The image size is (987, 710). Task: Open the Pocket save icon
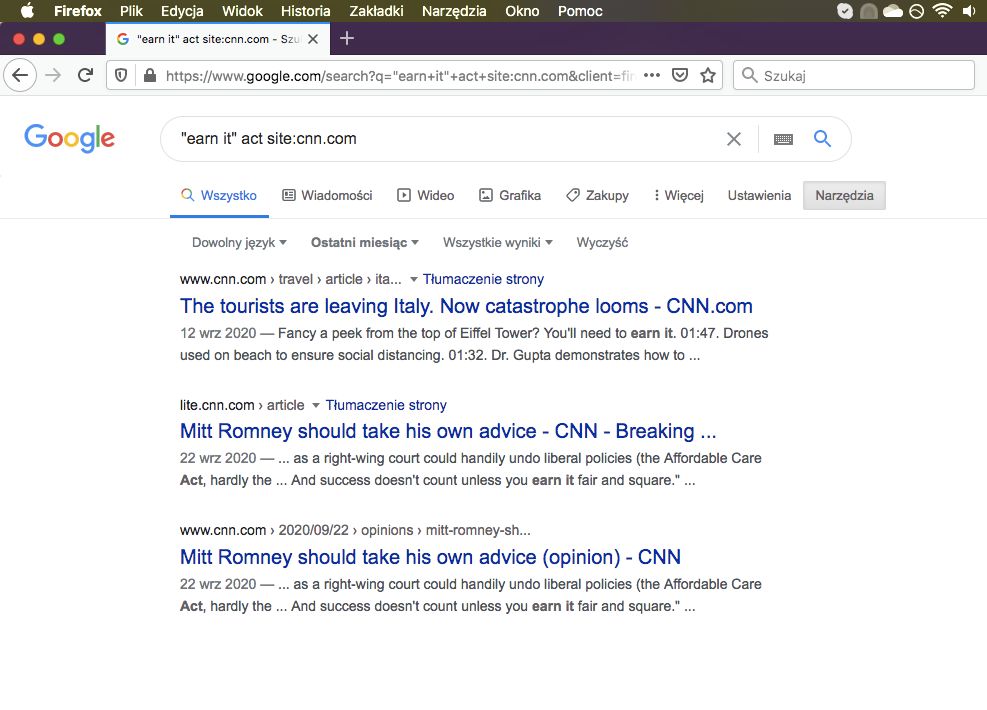680,75
